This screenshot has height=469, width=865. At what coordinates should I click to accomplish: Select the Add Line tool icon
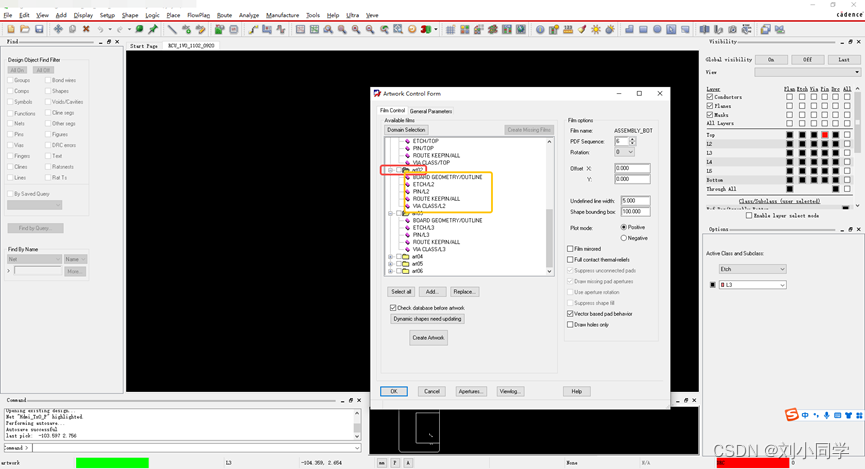(172, 29)
